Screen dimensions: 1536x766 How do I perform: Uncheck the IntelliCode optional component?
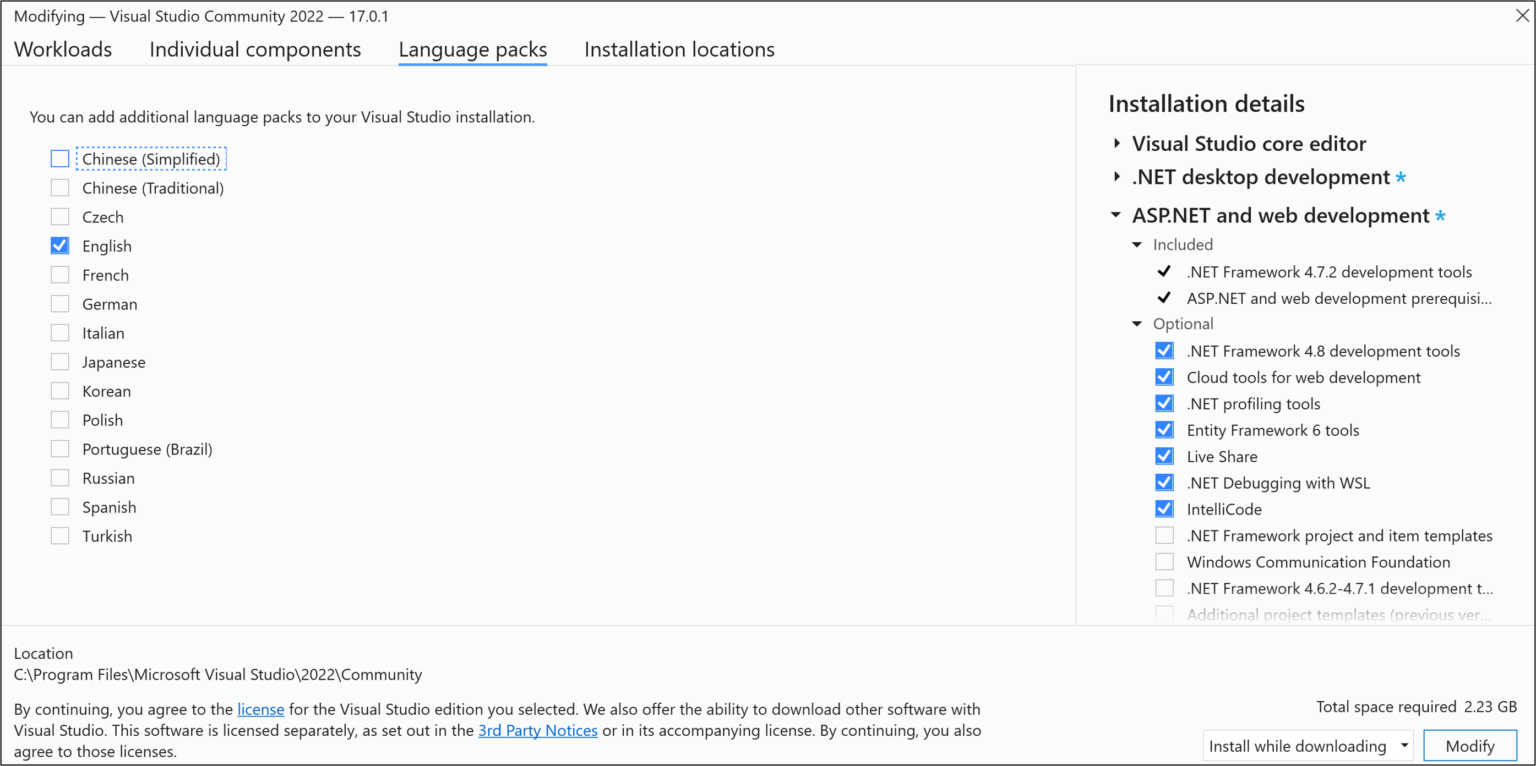1164,508
